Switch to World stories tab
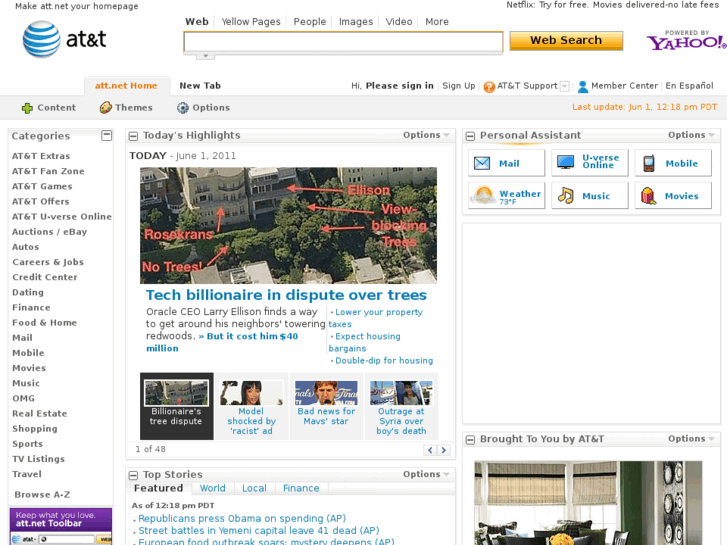Image resolution: width=727 pixels, height=545 pixels. pyautogui.click(x=212, y=488)
